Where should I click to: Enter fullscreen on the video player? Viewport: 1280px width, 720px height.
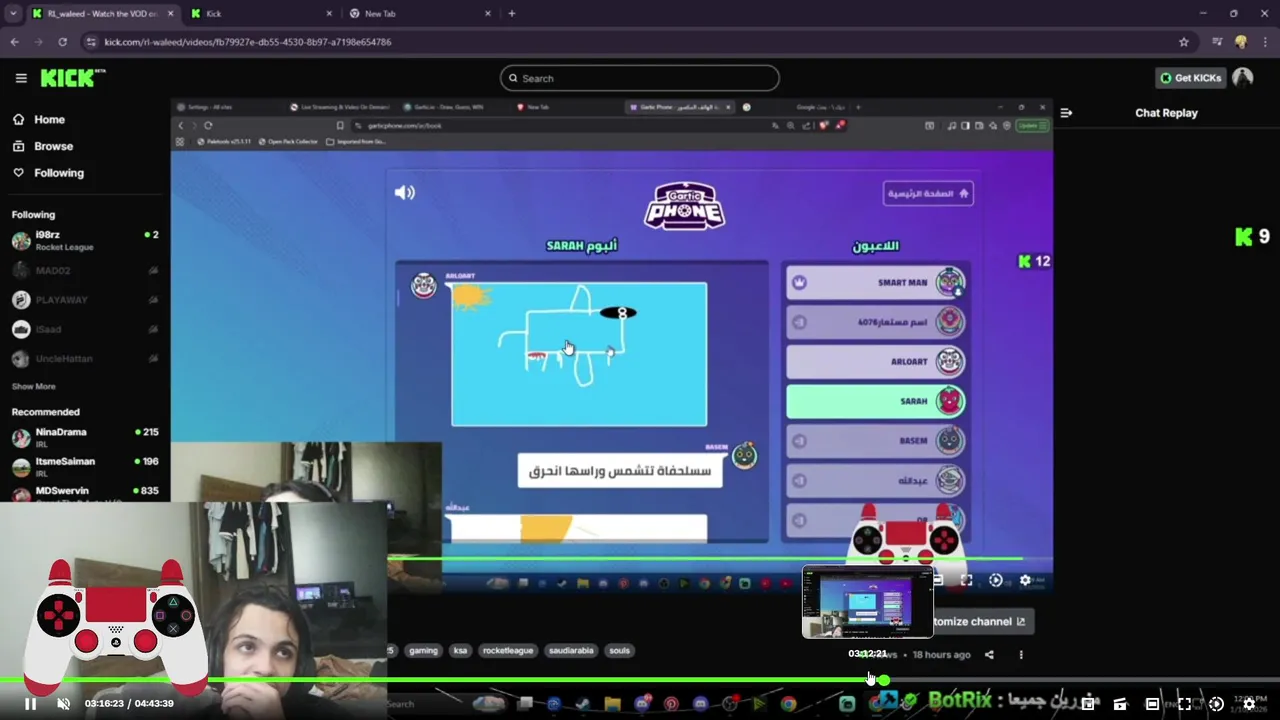click(1184, 704)
